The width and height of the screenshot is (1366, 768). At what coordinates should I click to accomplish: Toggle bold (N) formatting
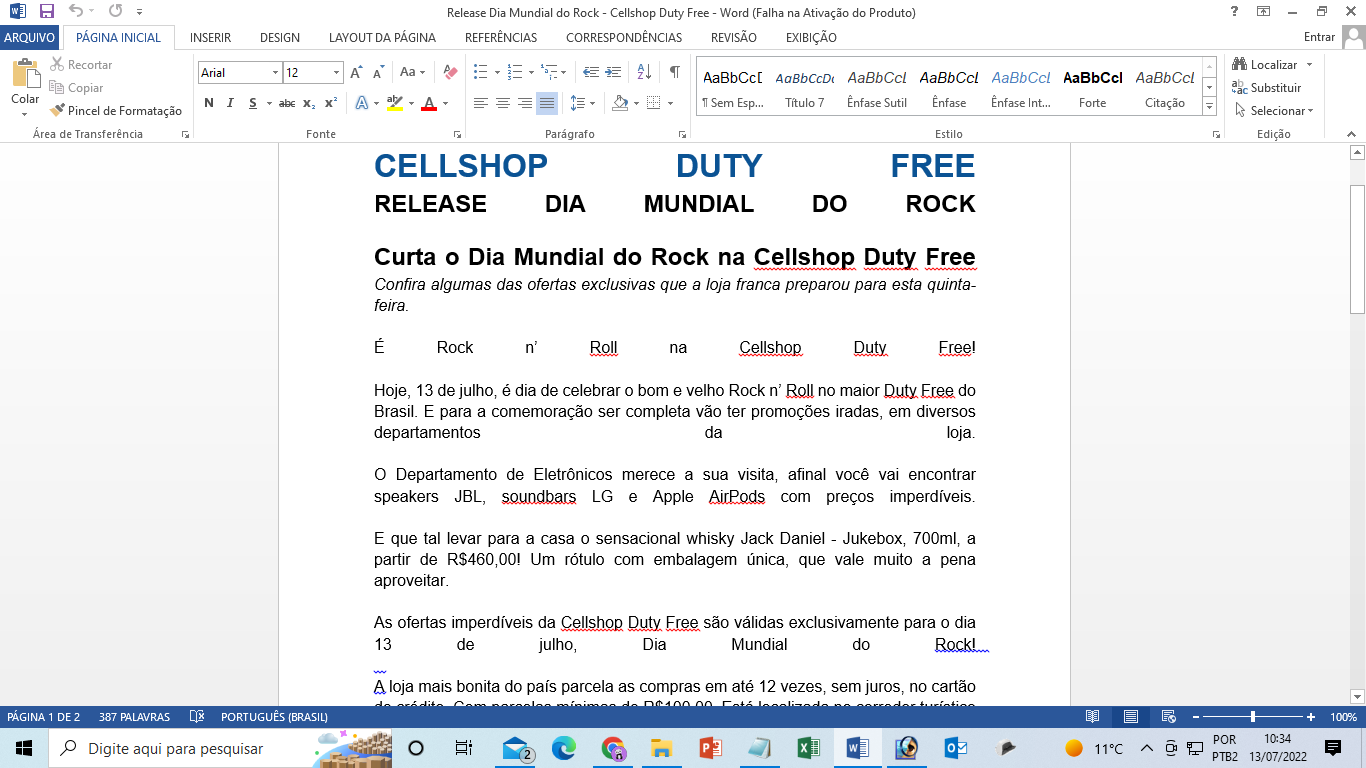[x=209, y=103]
